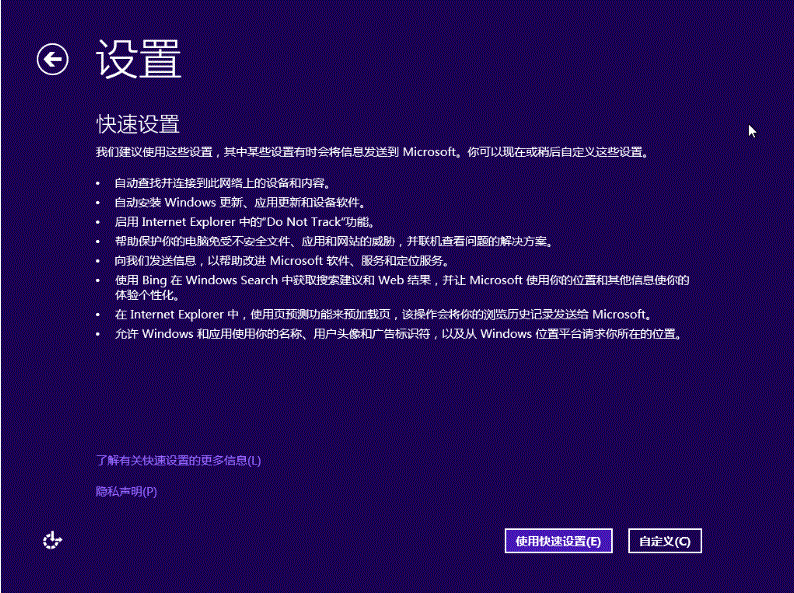
Task: Click the 使用快速设置(E) button
Action: point(557,541)
